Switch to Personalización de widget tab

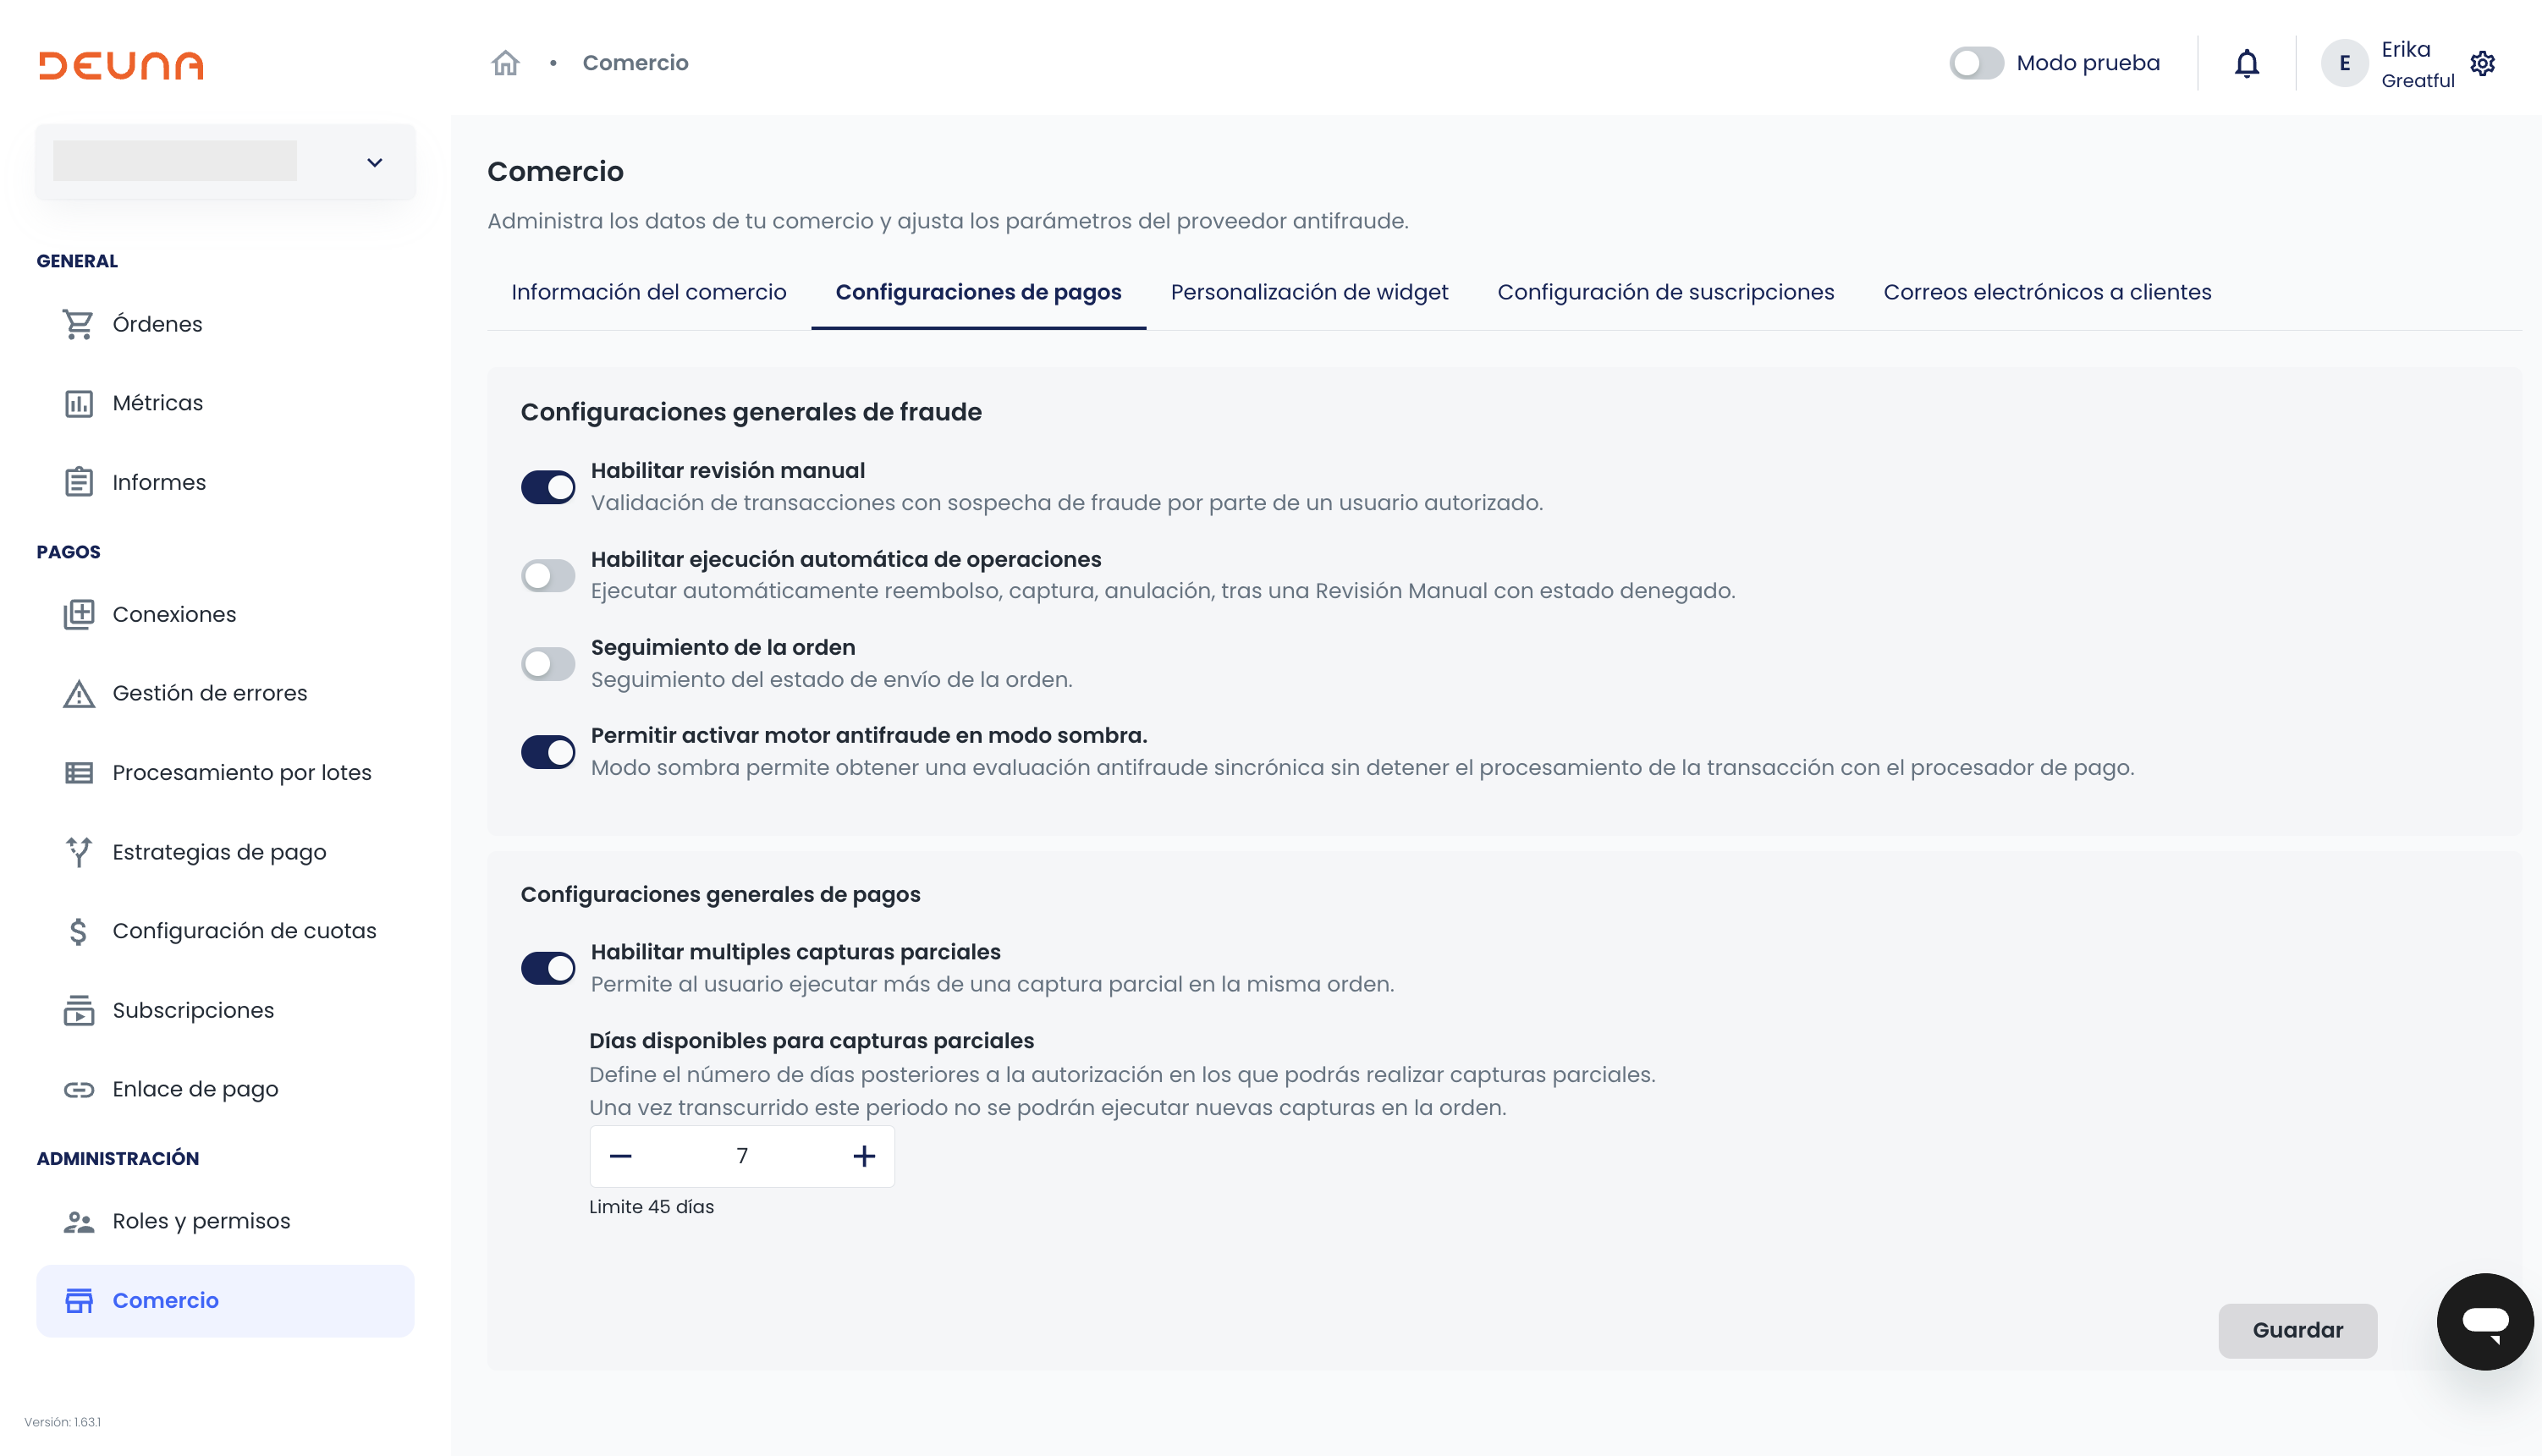[1308, 292]
